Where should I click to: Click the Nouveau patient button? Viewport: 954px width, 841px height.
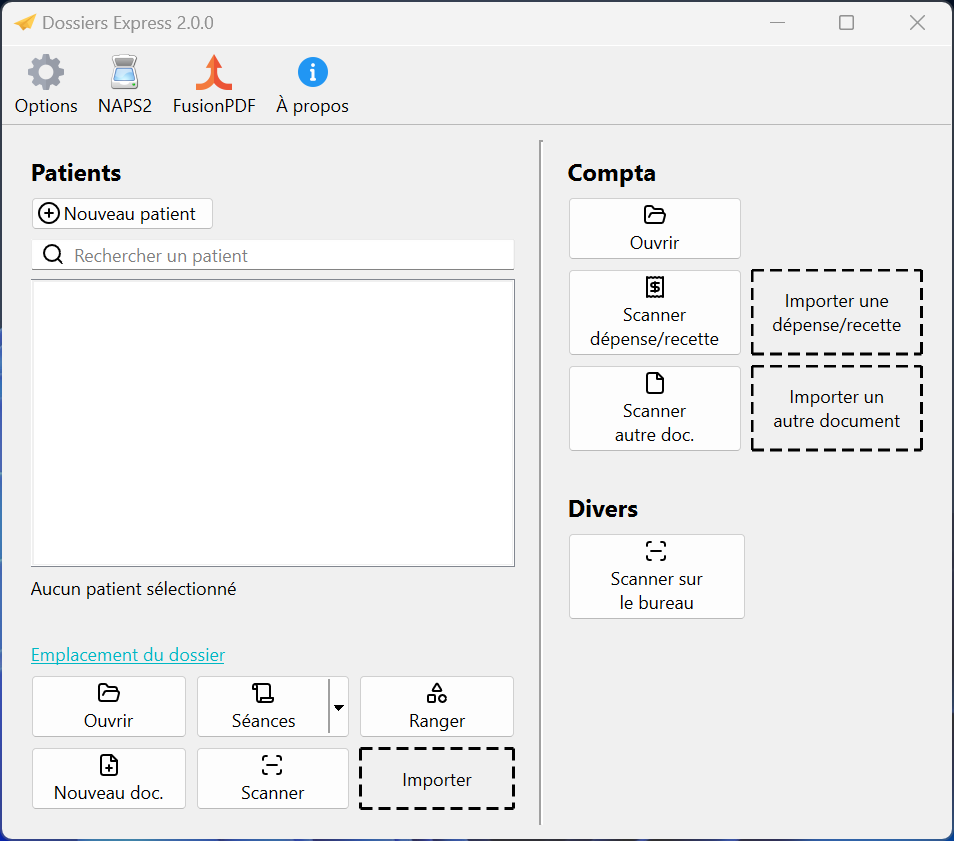tap(122, 213)
